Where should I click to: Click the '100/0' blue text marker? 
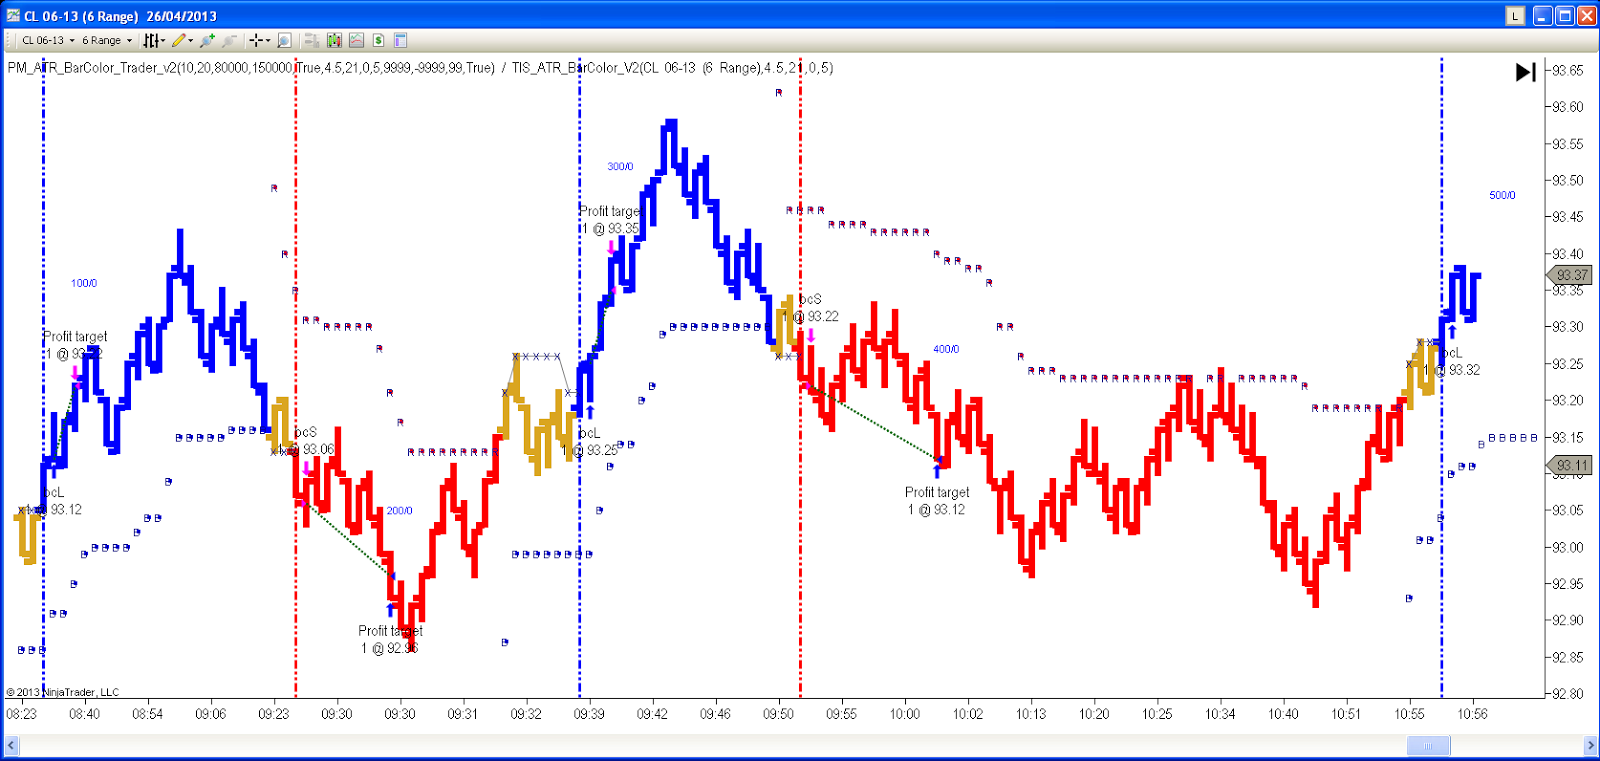coord(84,283)
